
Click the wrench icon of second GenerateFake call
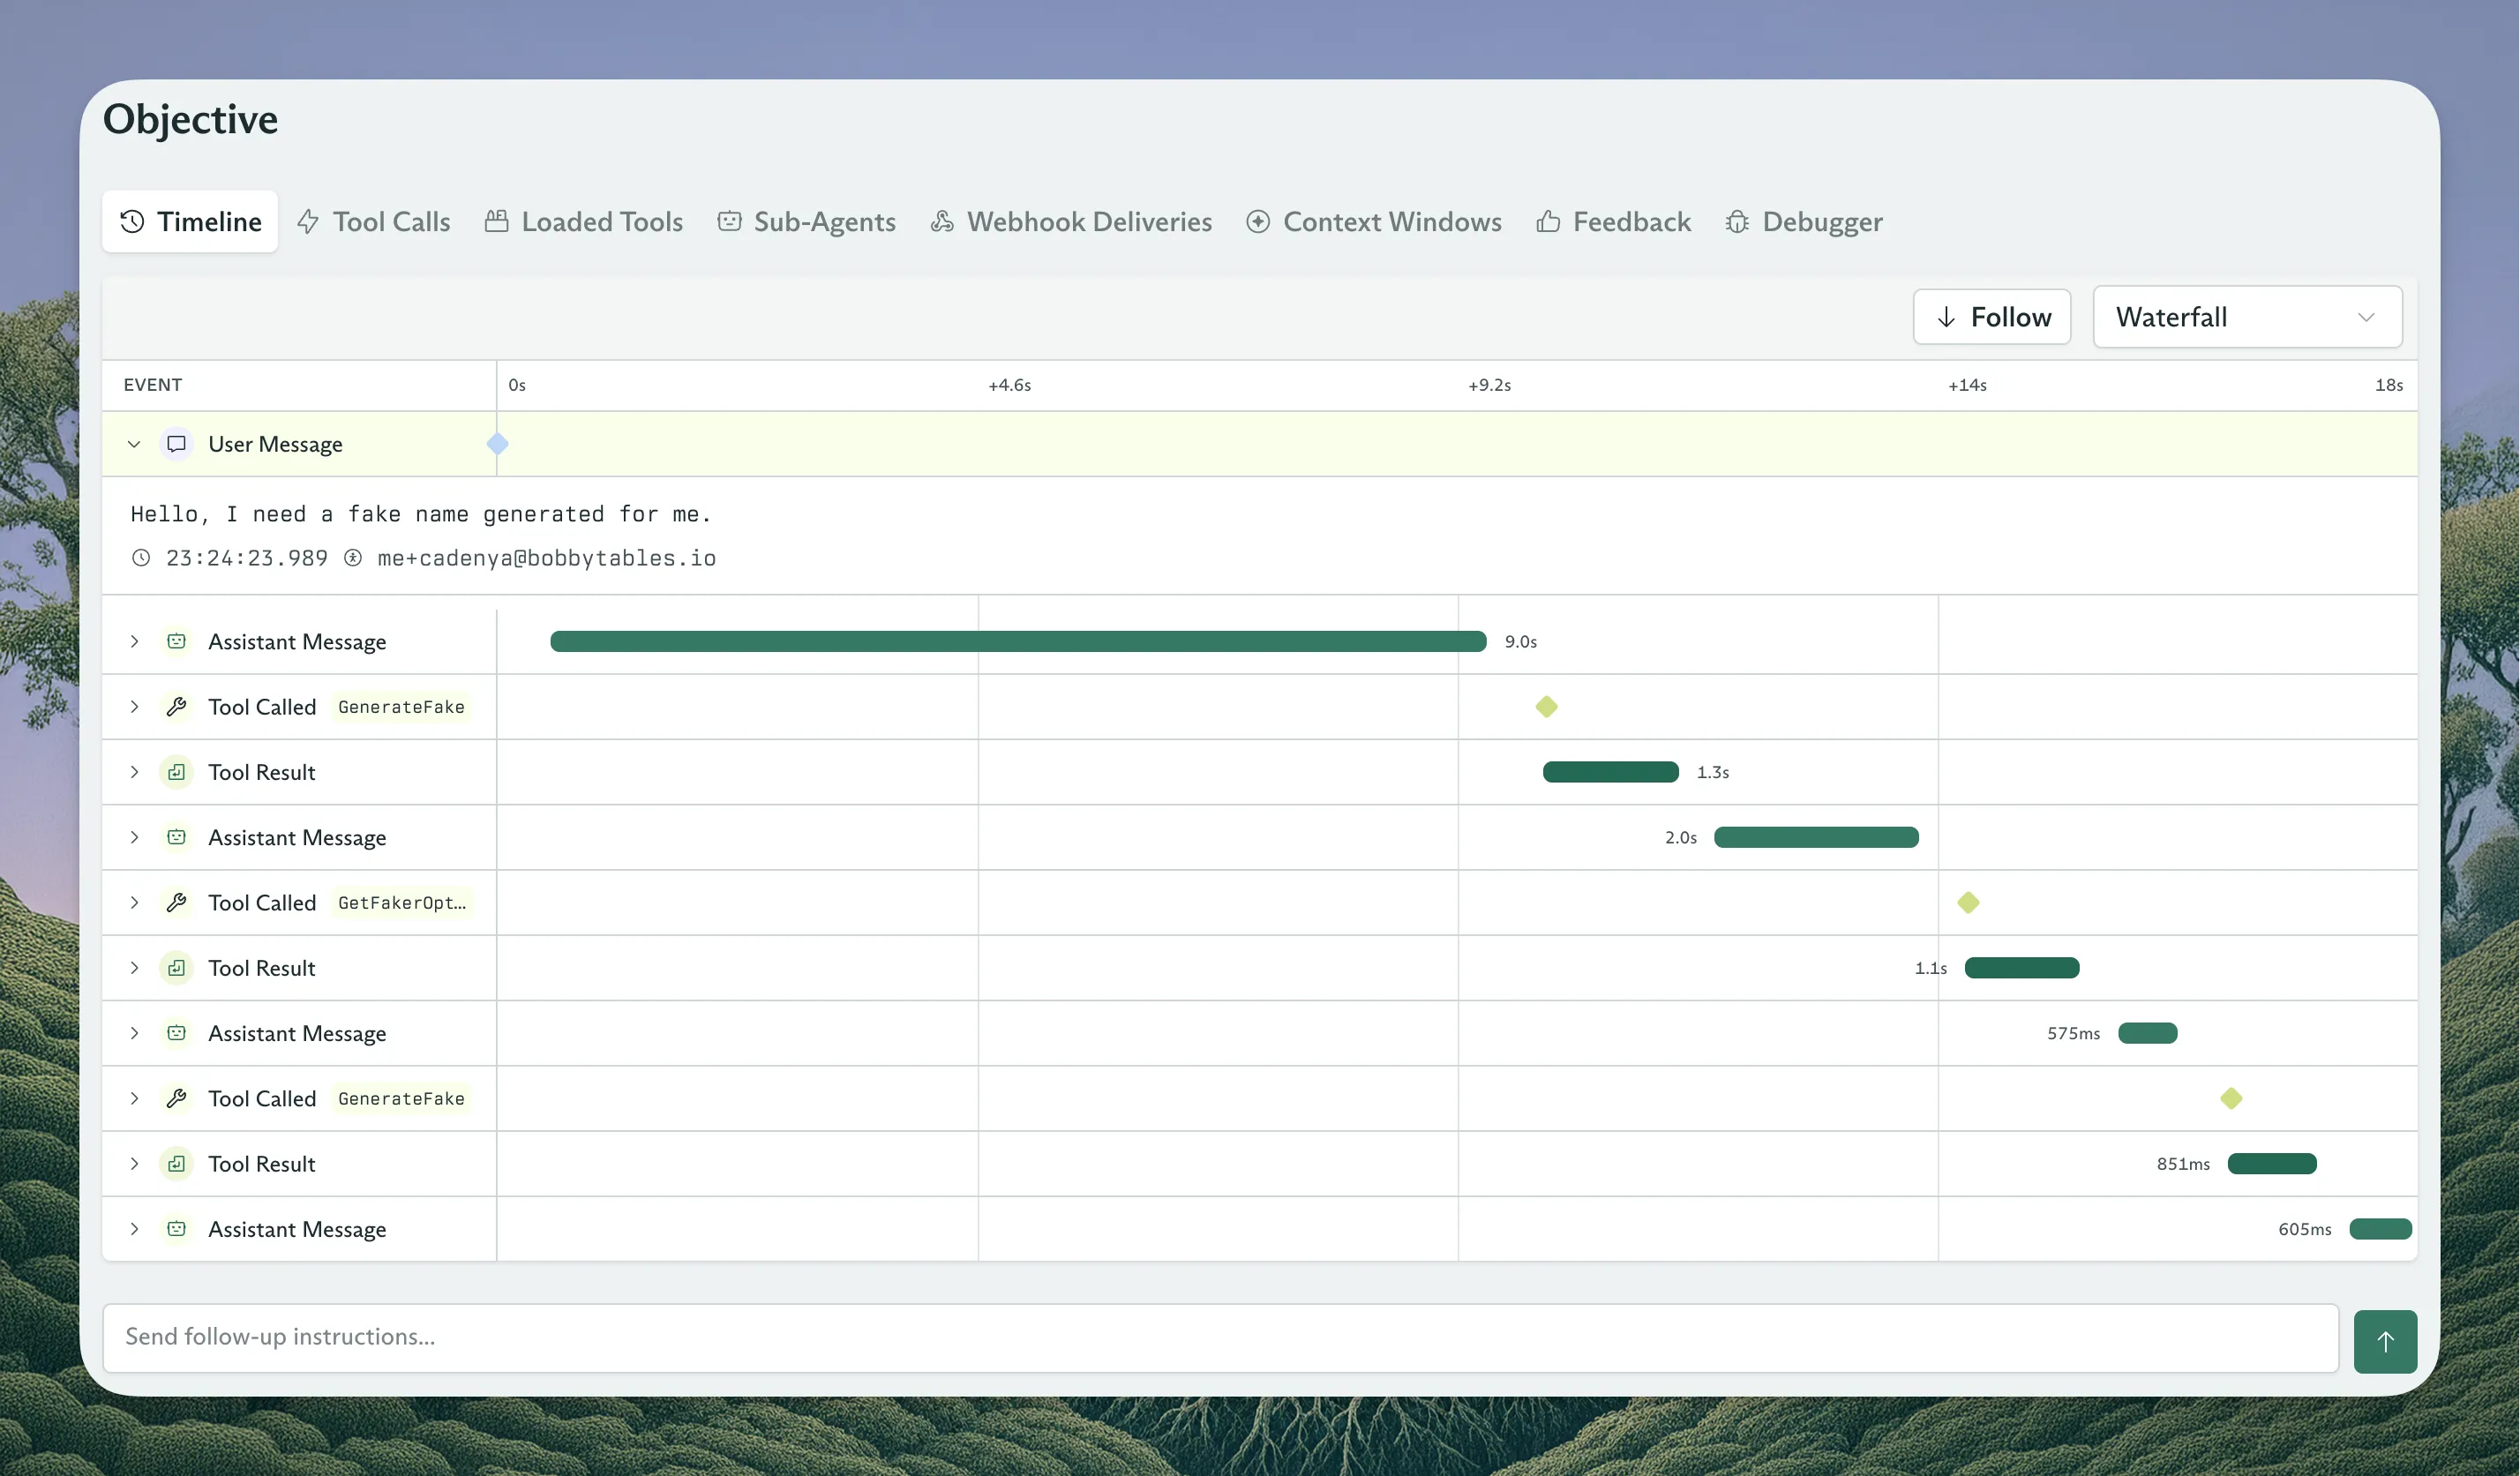tap(177, 1099)
